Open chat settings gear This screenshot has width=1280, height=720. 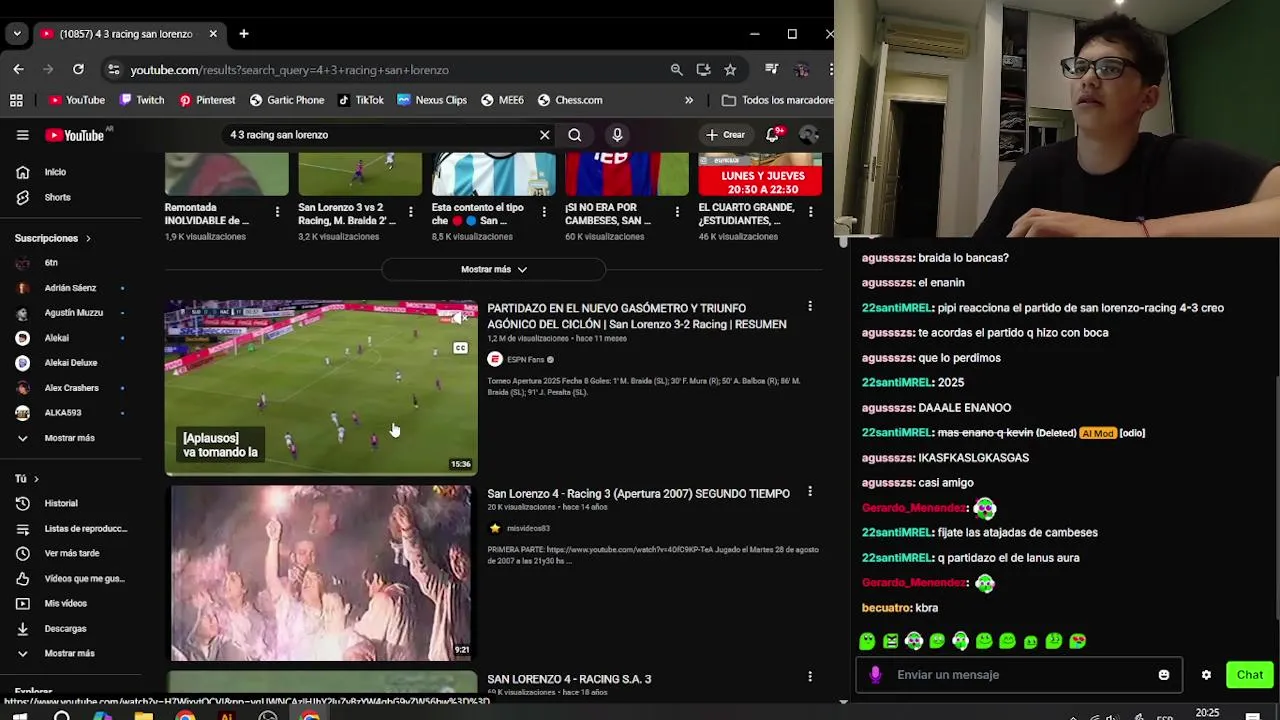coord(1206,675)
